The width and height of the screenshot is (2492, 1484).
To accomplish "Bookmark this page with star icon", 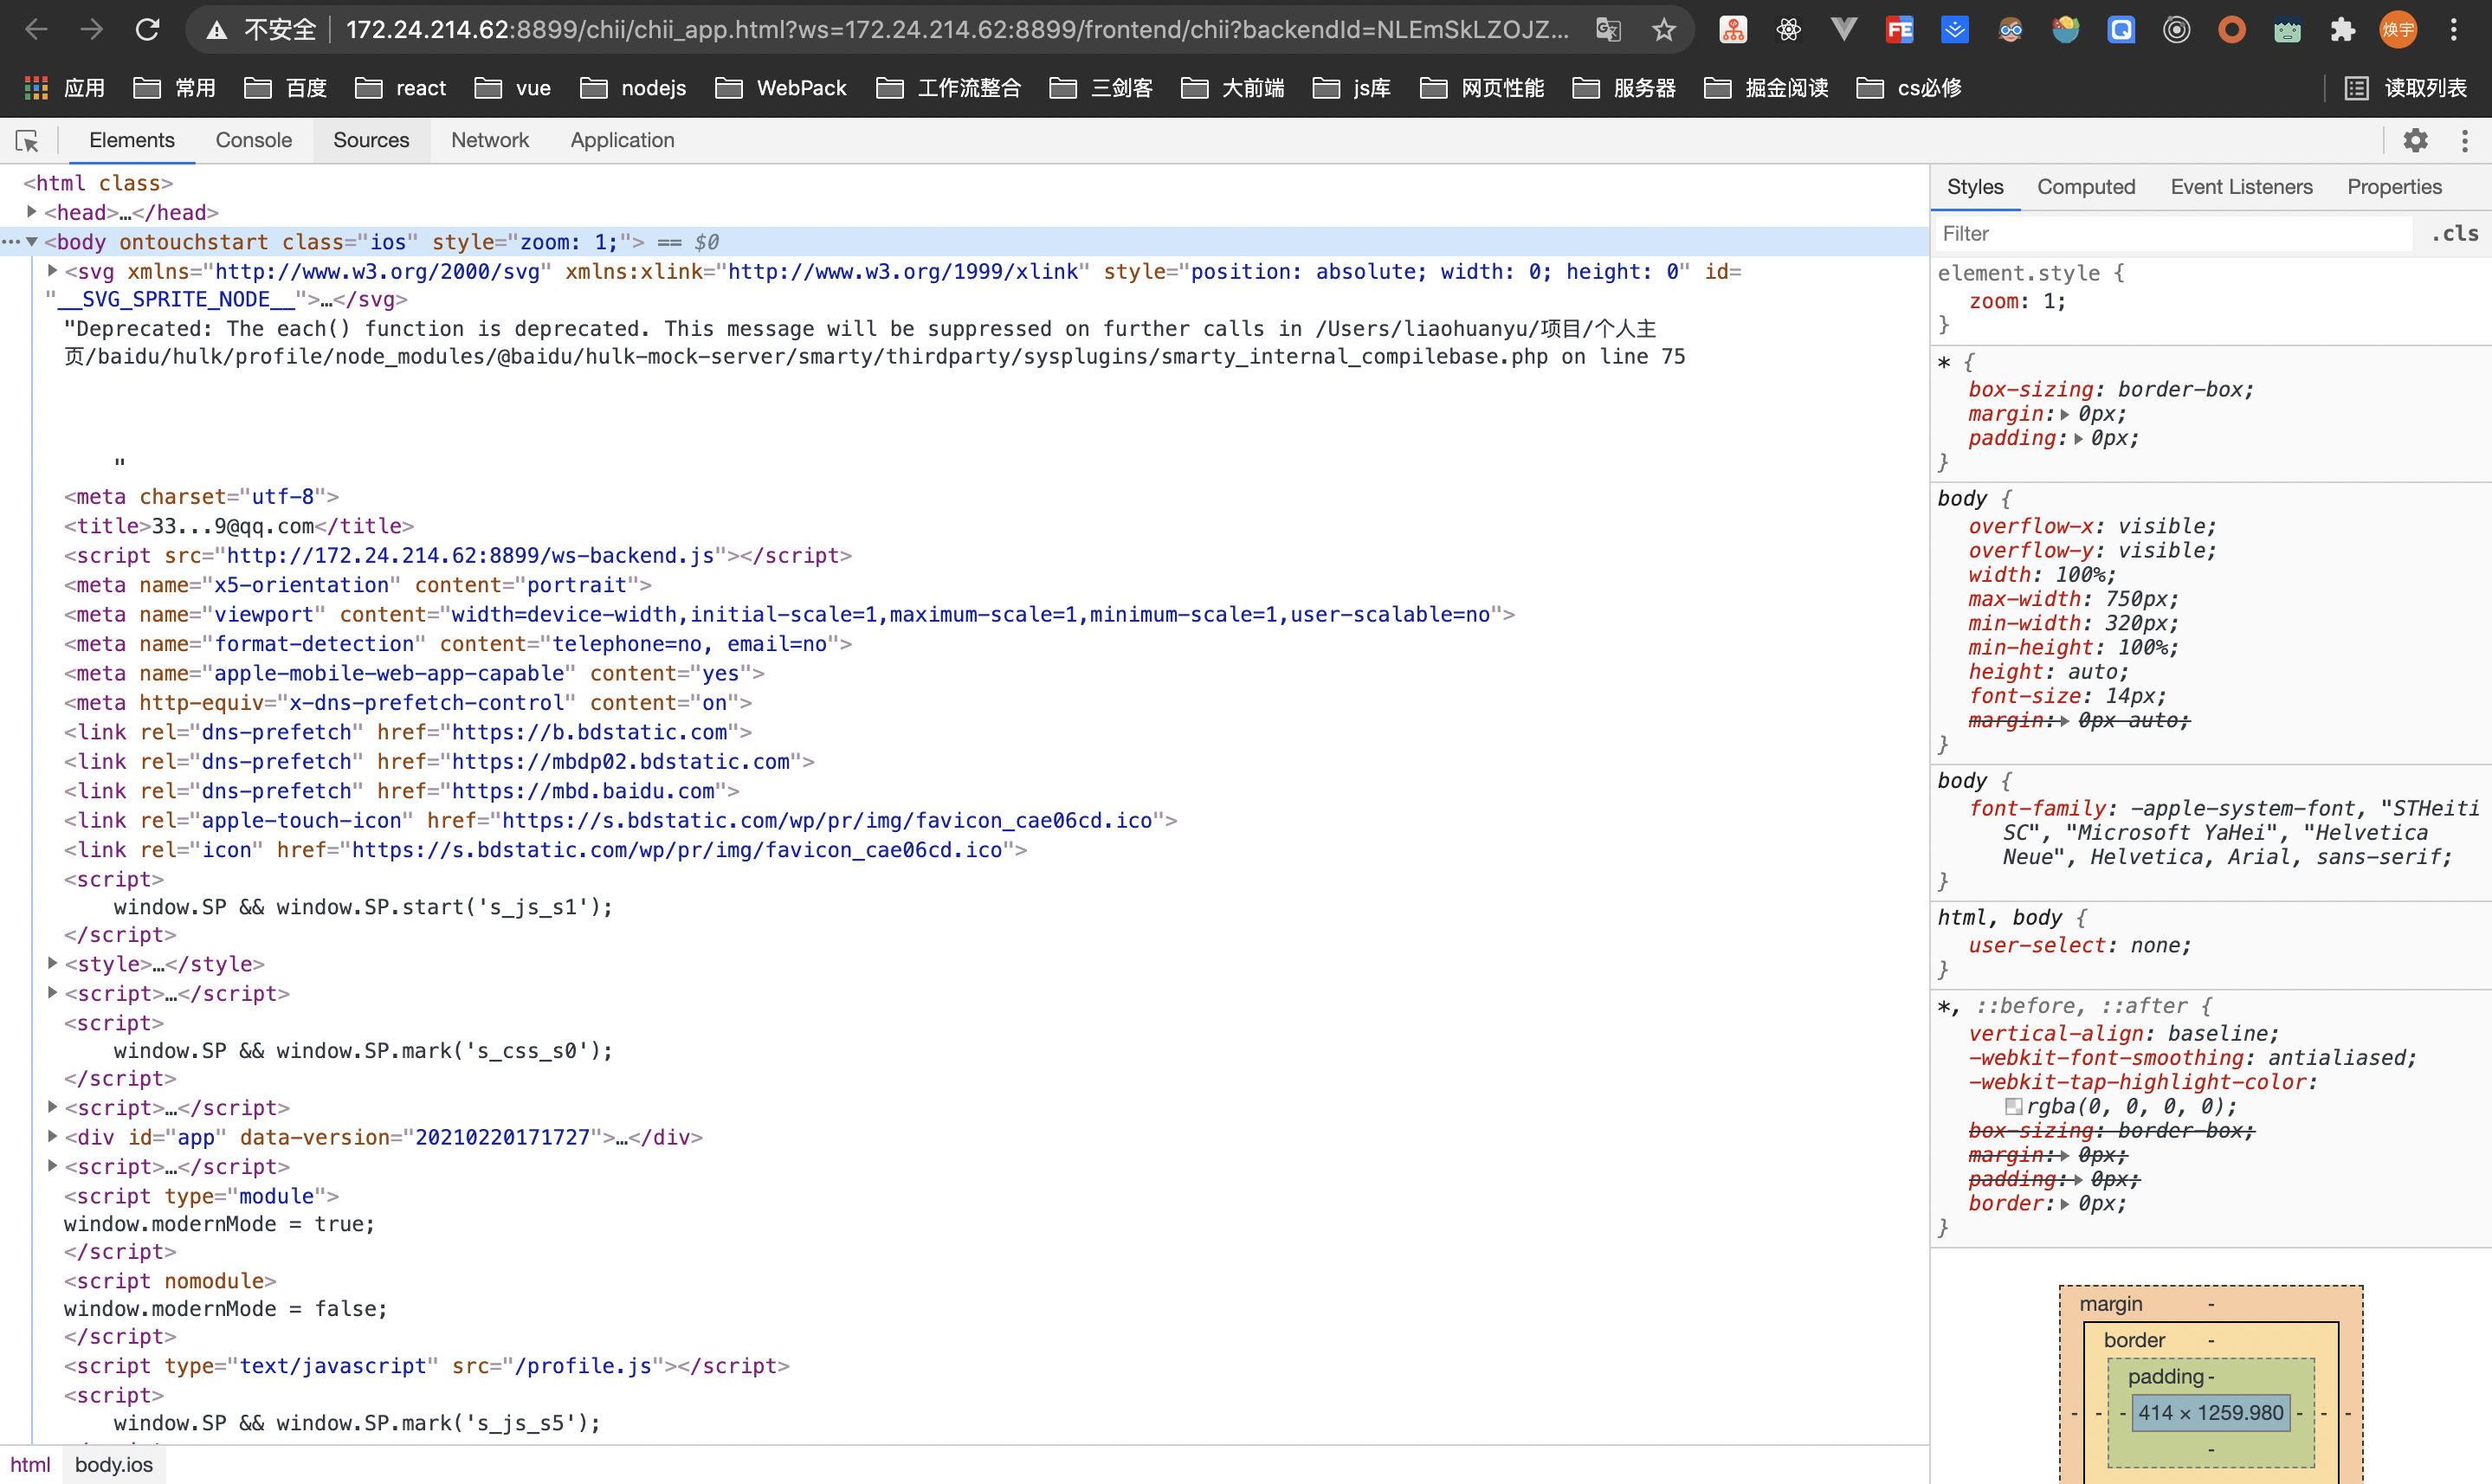I will pos(1664,30).
